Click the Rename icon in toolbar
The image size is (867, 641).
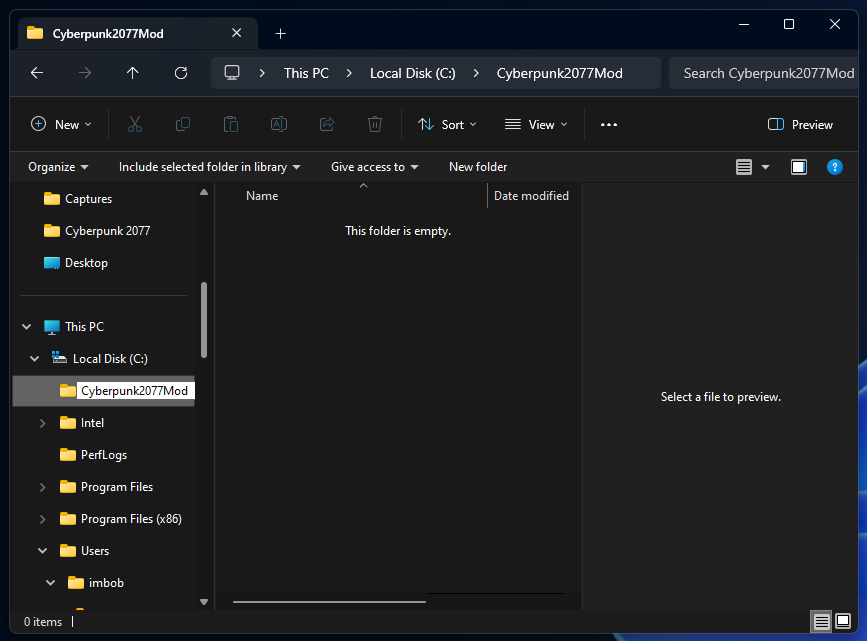coord(279,124)
